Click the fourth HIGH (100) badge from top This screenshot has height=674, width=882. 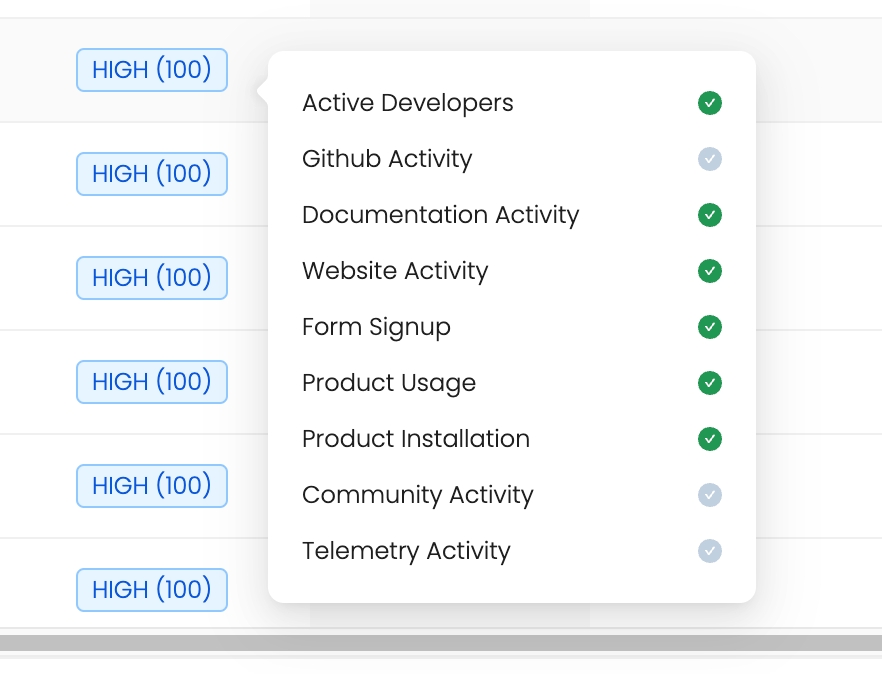(152, 382)
